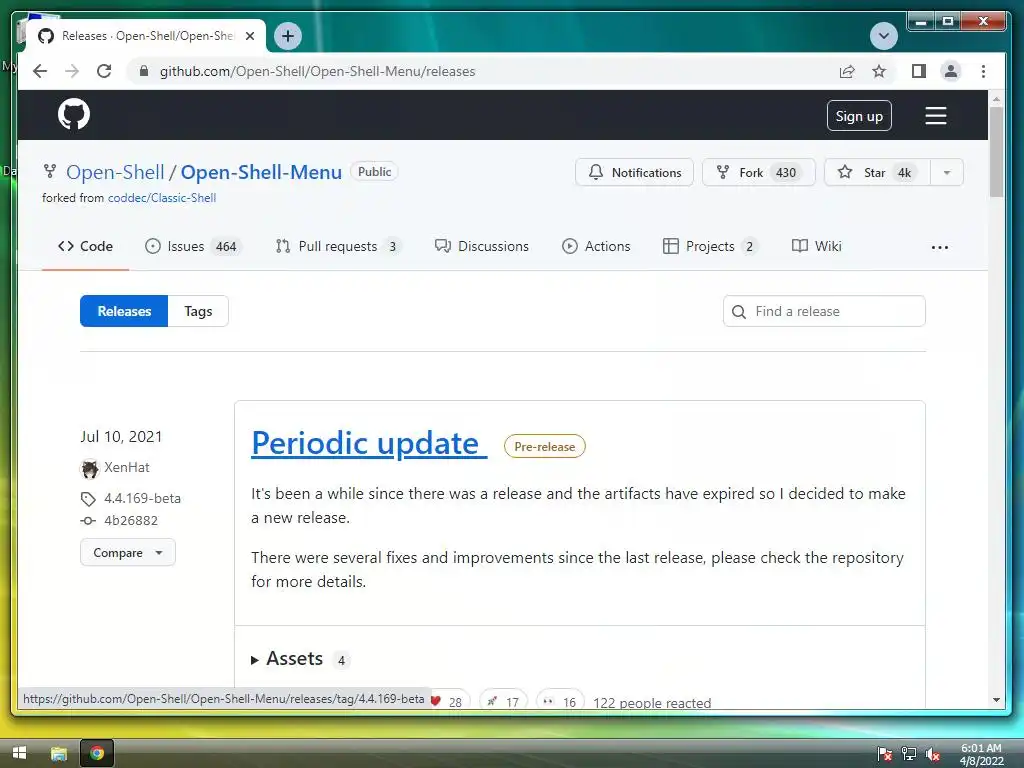The image size is (1024, 768).
Task: Open the Open-Shell-Menu repository link
Action: (261, 172)
